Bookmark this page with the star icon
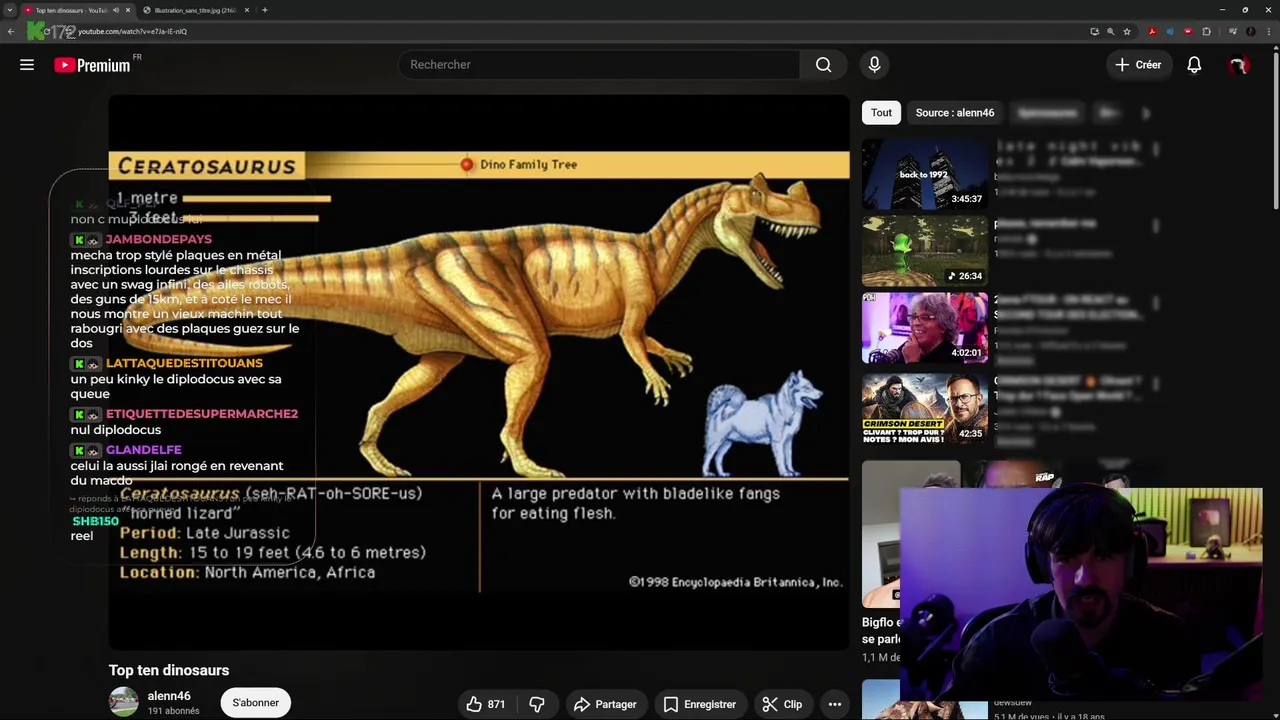The height and width of the screenshot is (720, 1280). click(x=1127, y=31)
